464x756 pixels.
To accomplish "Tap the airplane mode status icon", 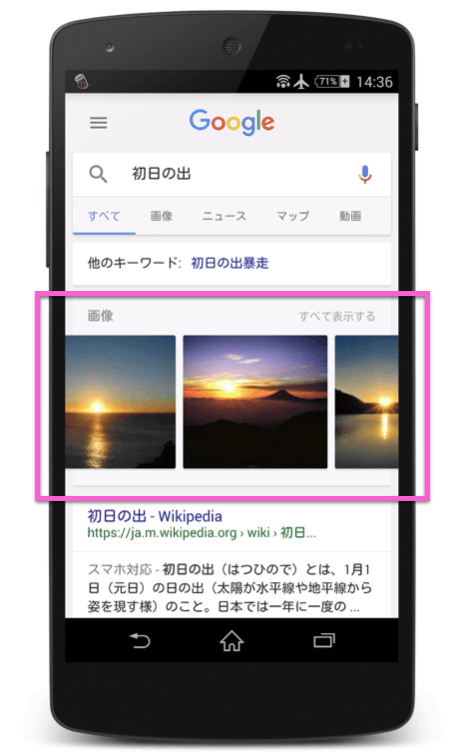I will tap(301, 81).
